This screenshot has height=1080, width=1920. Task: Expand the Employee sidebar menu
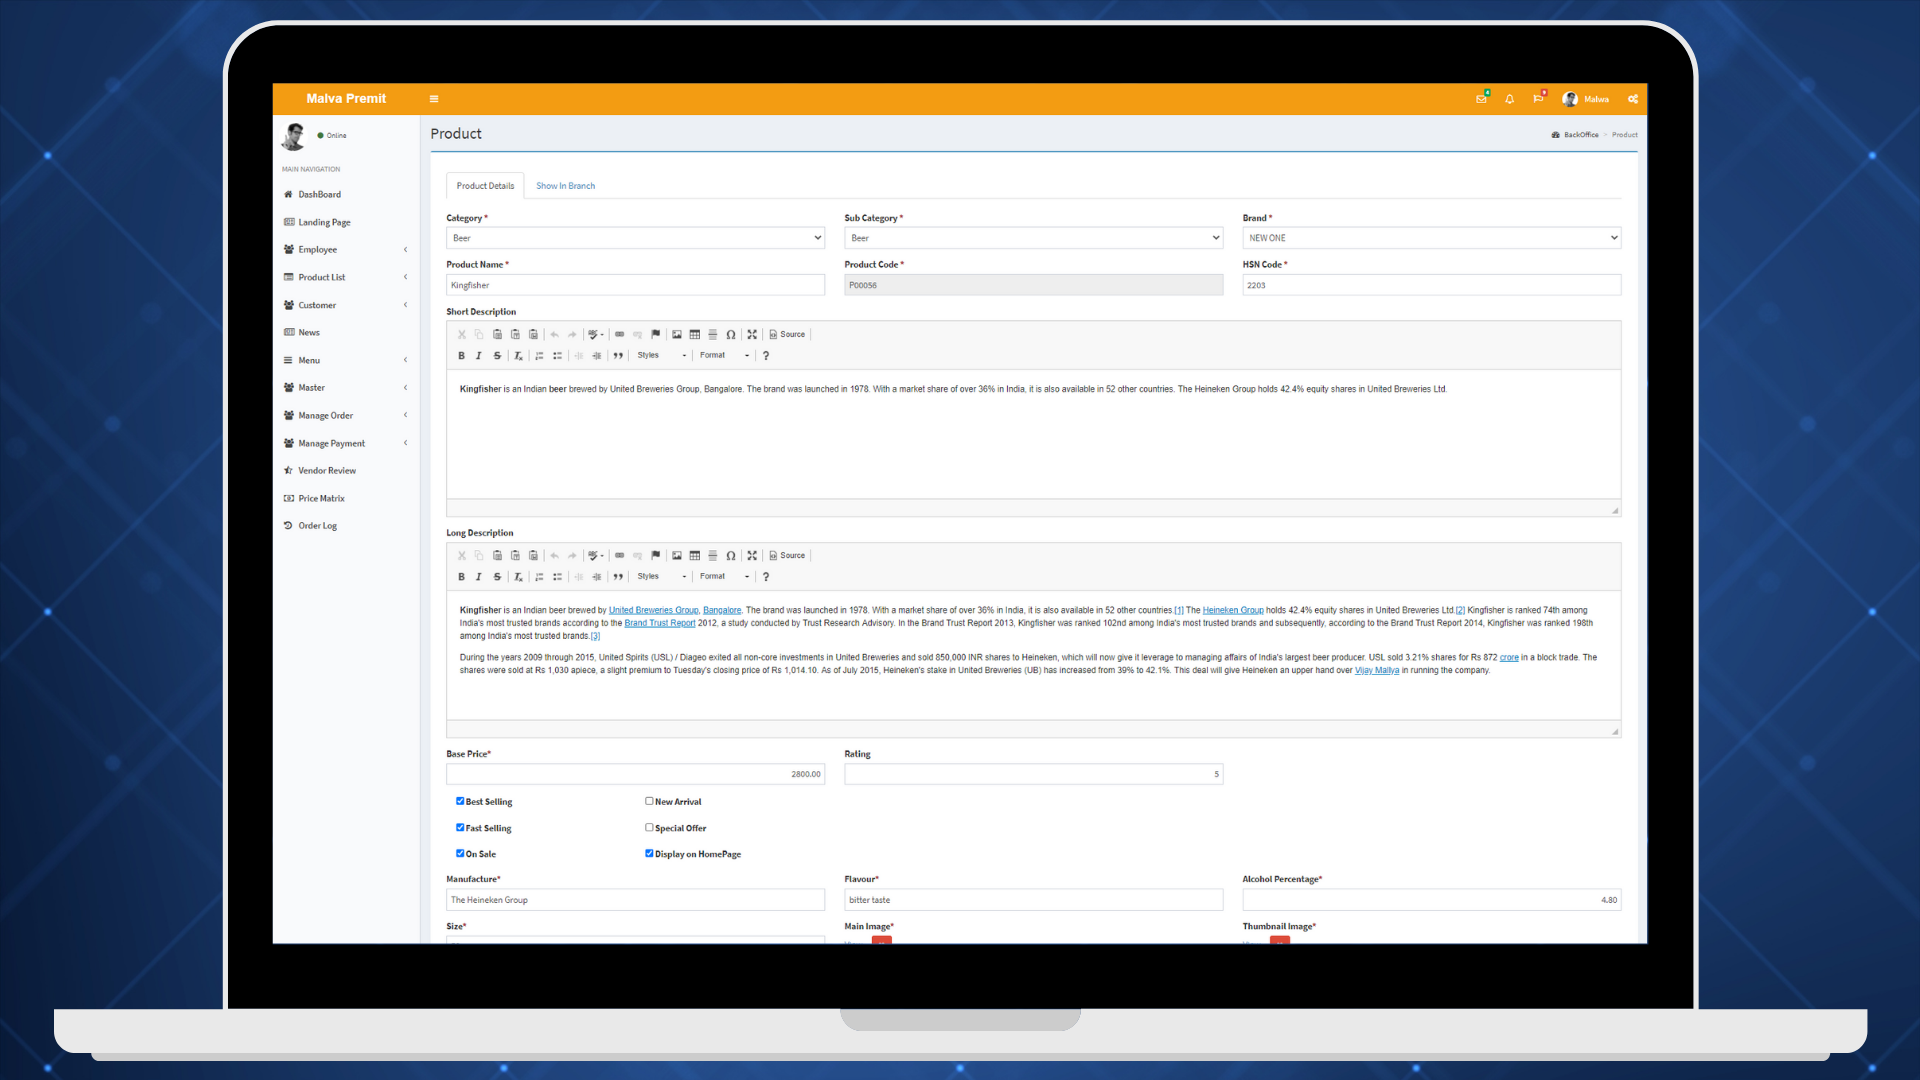pyautogui.click(x=346, y=250)
